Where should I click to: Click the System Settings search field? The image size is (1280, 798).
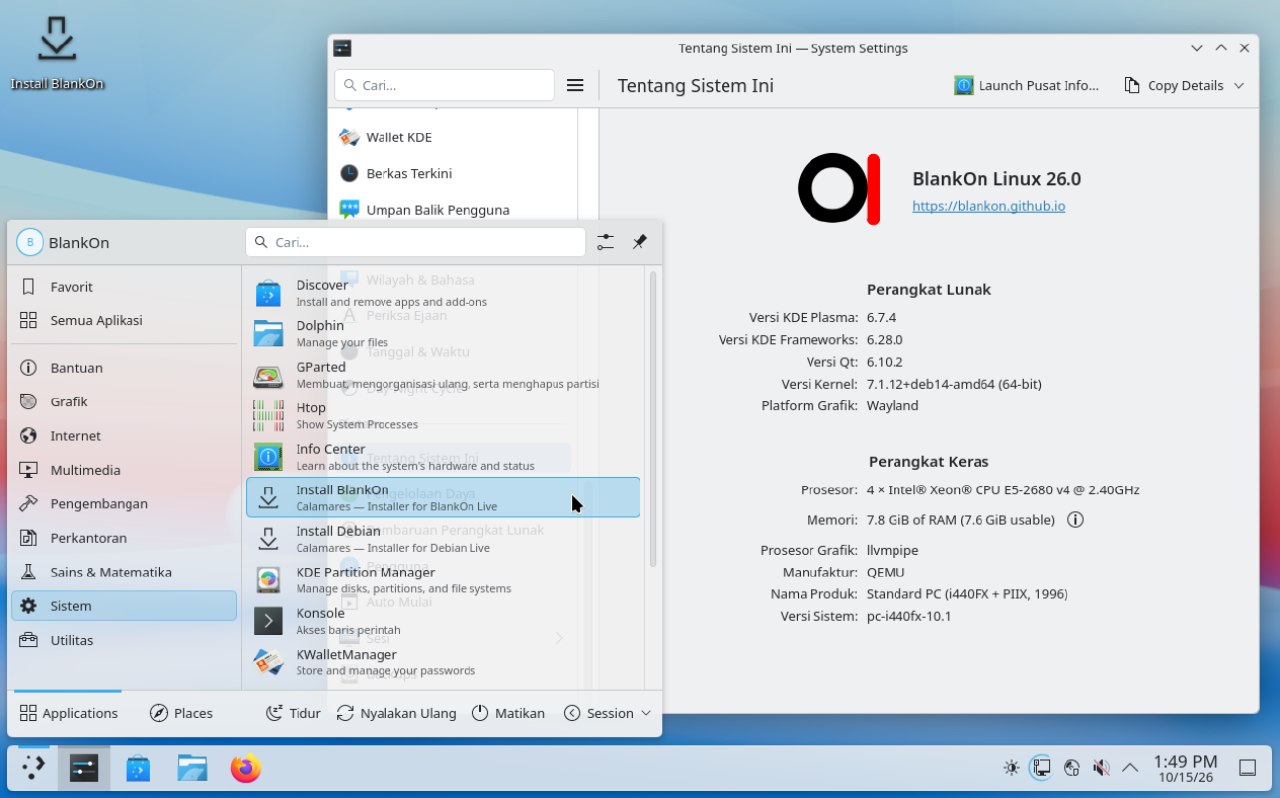[444, 86]
